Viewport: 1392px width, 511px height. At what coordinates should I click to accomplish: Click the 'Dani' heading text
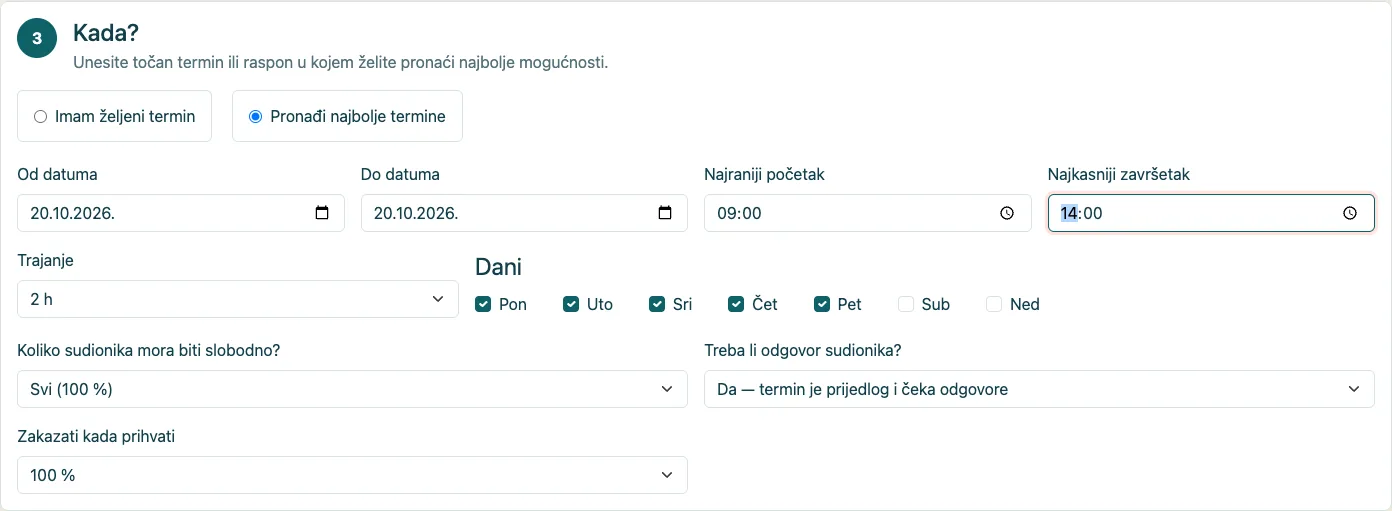click(498, 267)
